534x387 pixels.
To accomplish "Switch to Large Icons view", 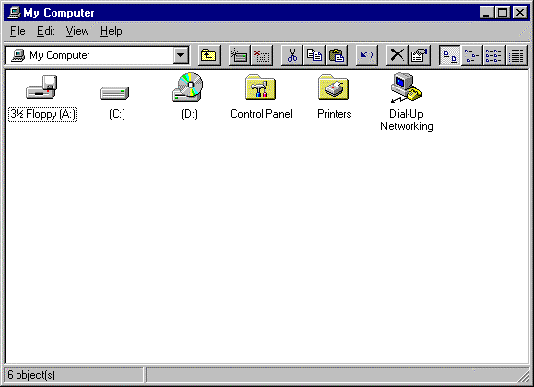I will (450, 55).
